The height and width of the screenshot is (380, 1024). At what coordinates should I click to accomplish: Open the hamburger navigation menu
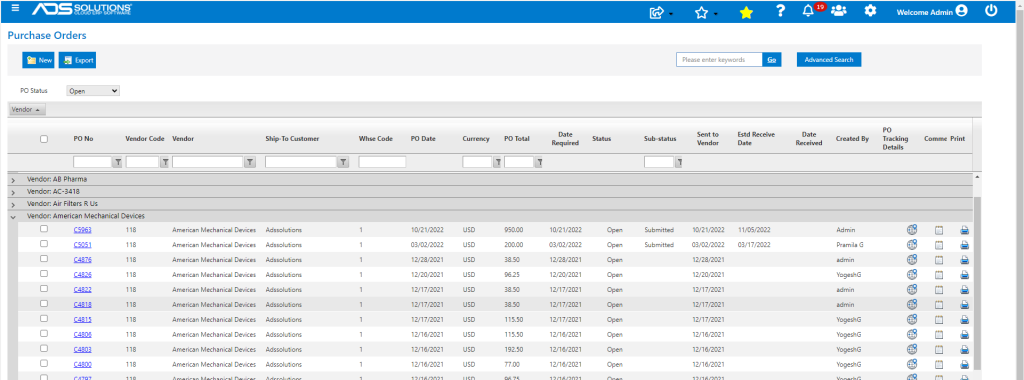16,8
